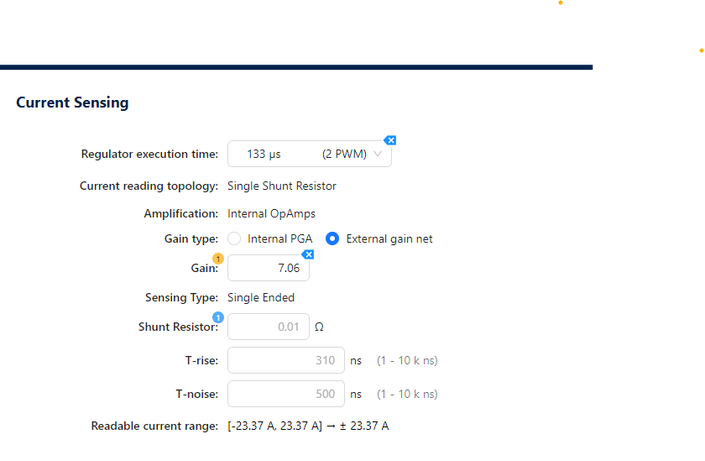Select the External gain net option
The height and width of the screenshot is (461, 705).
coord(333,239)
